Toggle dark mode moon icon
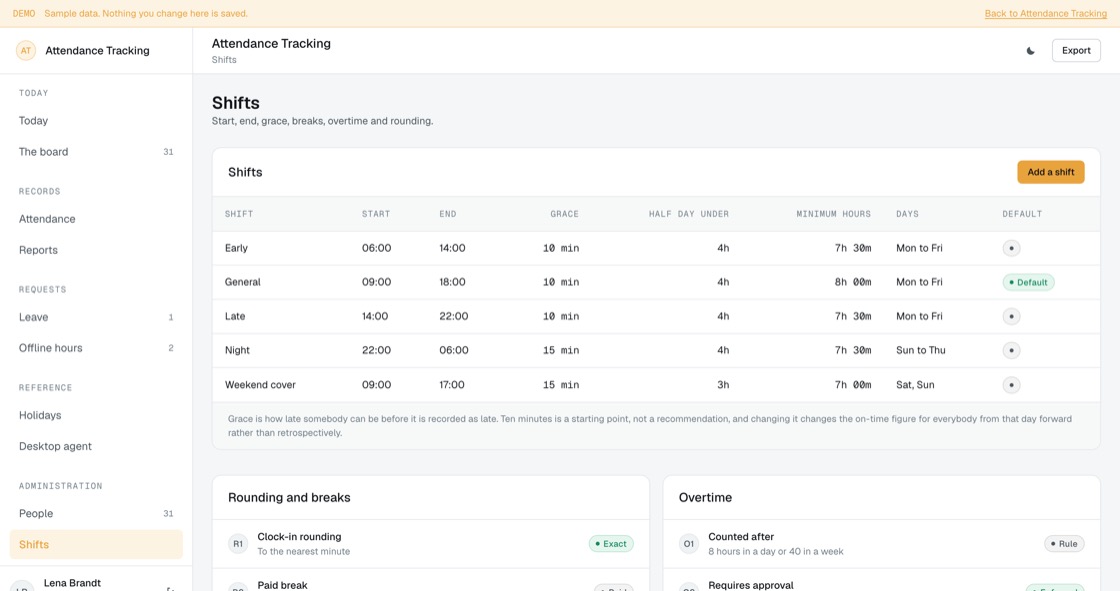The width and height of the screenshot is (1120, 591). [1030, 51]
